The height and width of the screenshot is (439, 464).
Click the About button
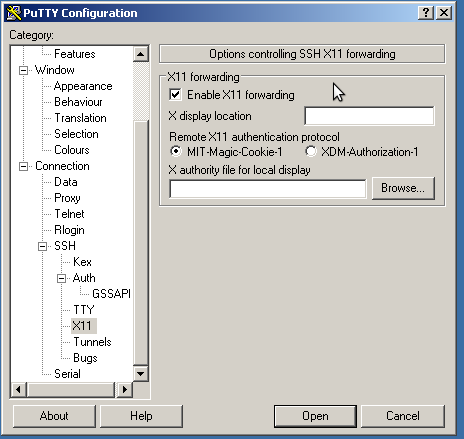click(x=54, y=416)
